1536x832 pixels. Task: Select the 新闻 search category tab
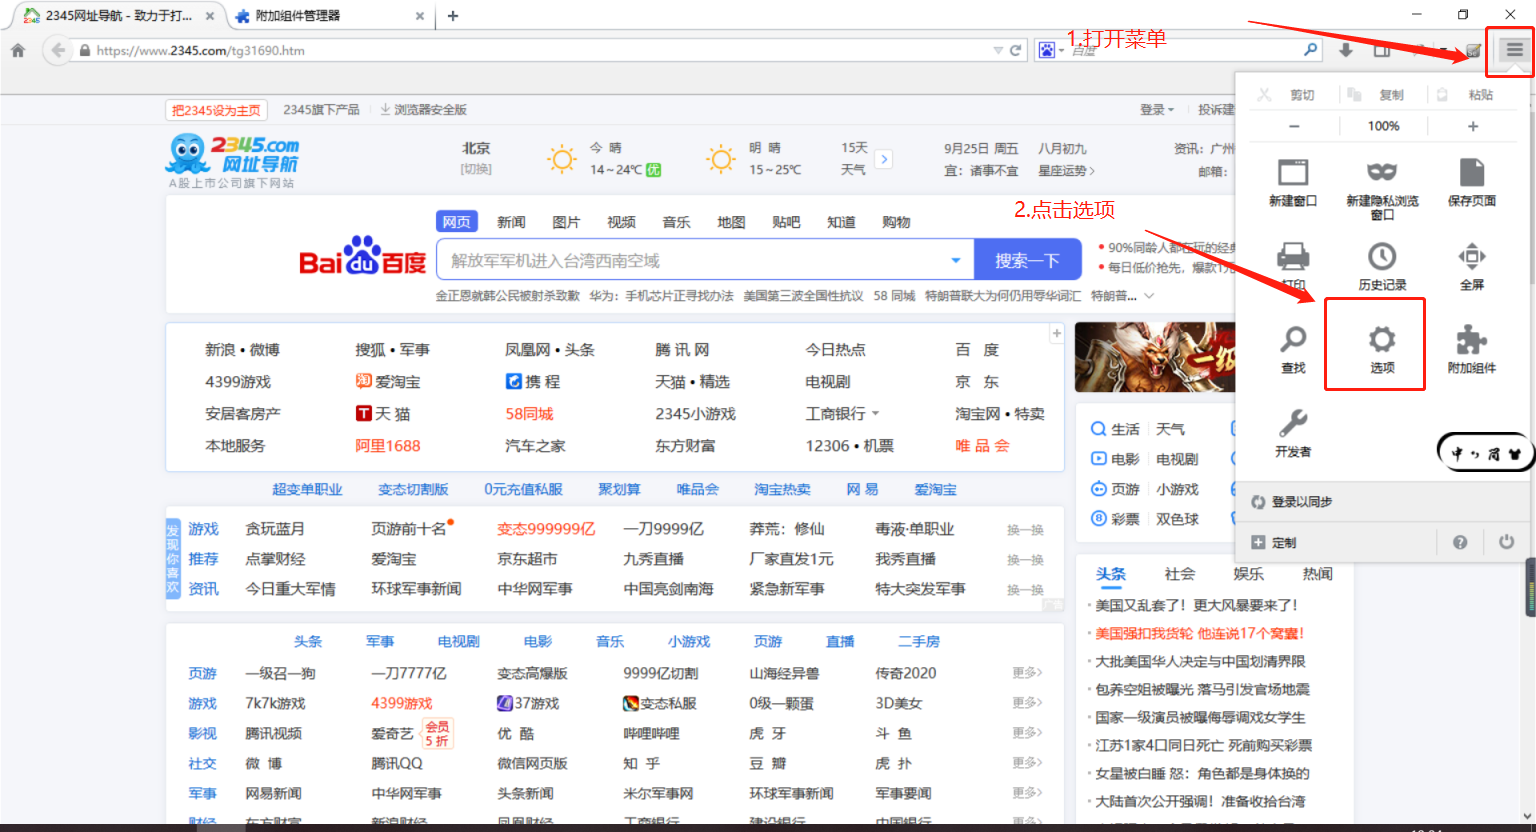511,222
